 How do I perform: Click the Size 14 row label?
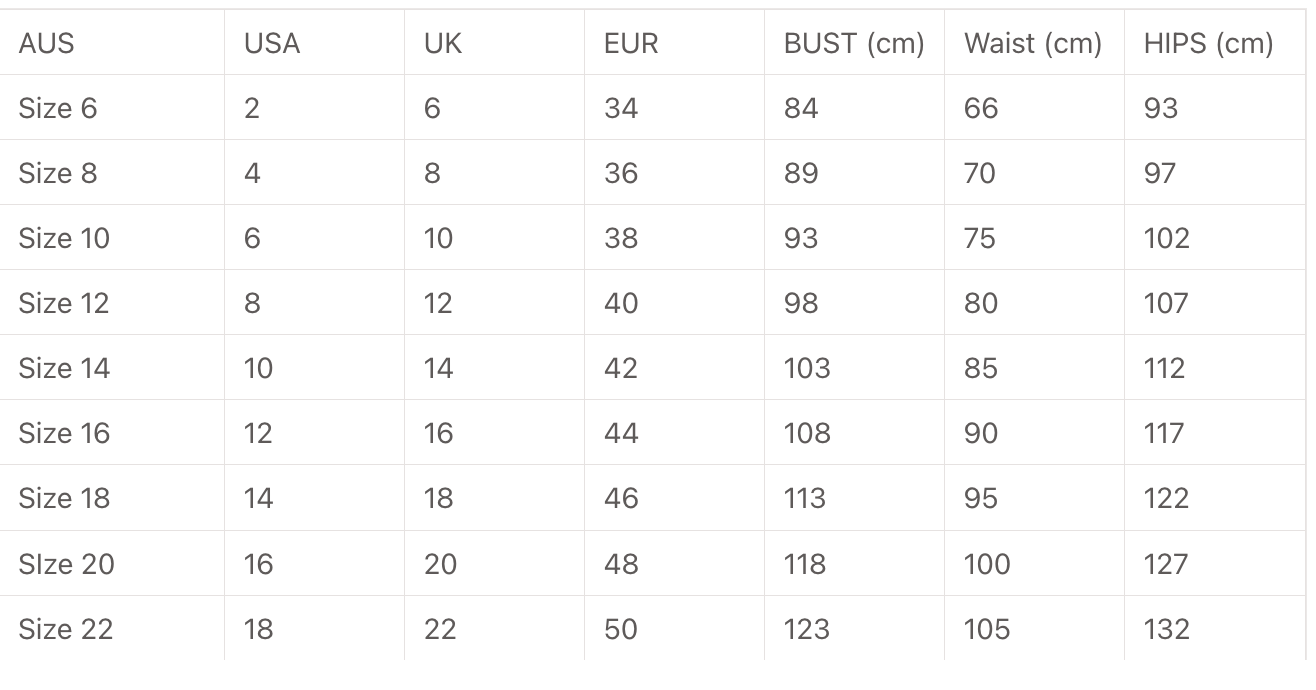(64, 368)
